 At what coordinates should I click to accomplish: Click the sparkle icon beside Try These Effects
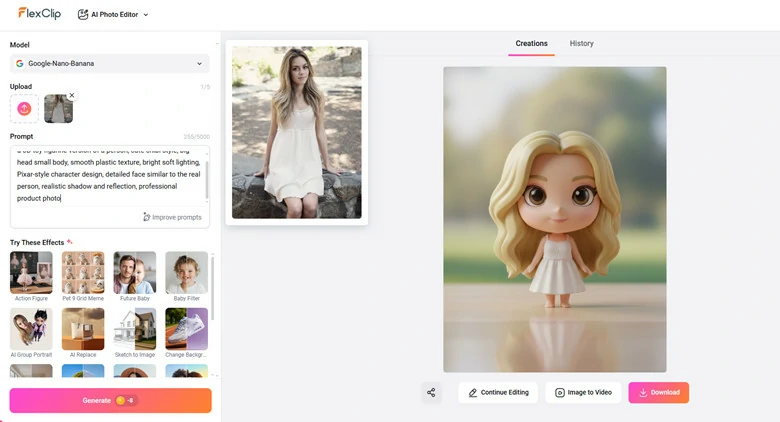(x=70, y=242)
